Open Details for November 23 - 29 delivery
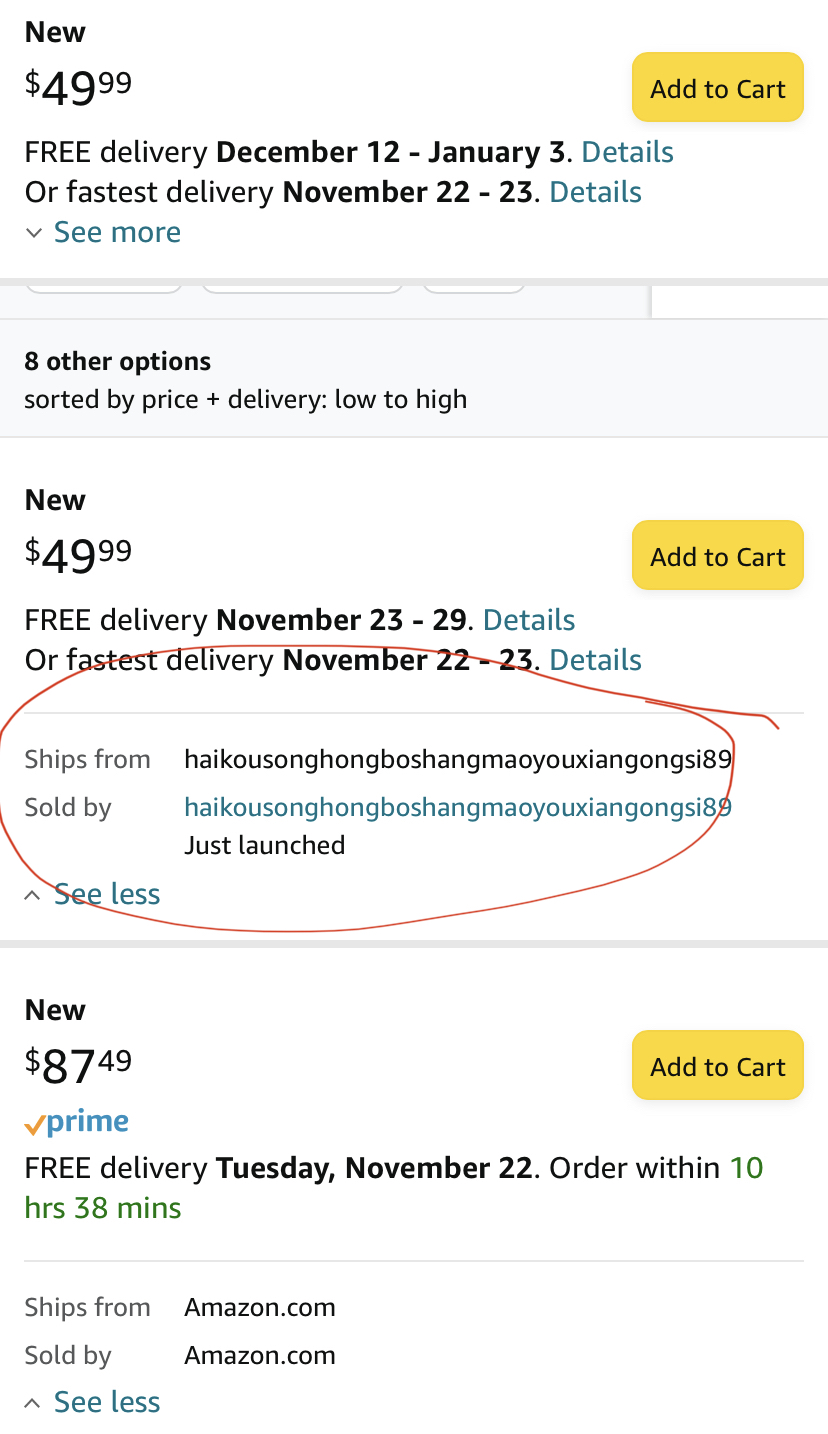 coord(529,620)
